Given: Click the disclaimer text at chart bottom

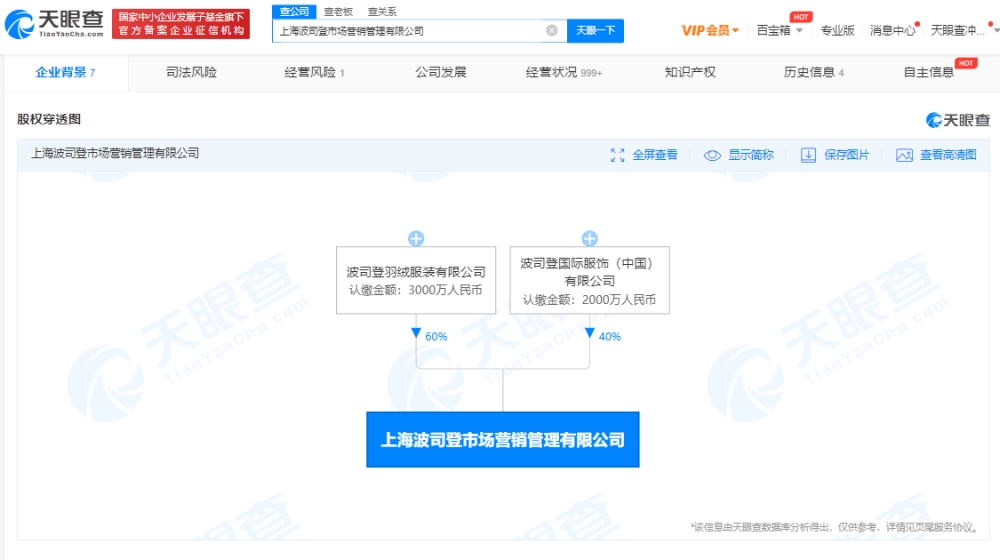Looking at the screenshot, I should coord(834,527).
